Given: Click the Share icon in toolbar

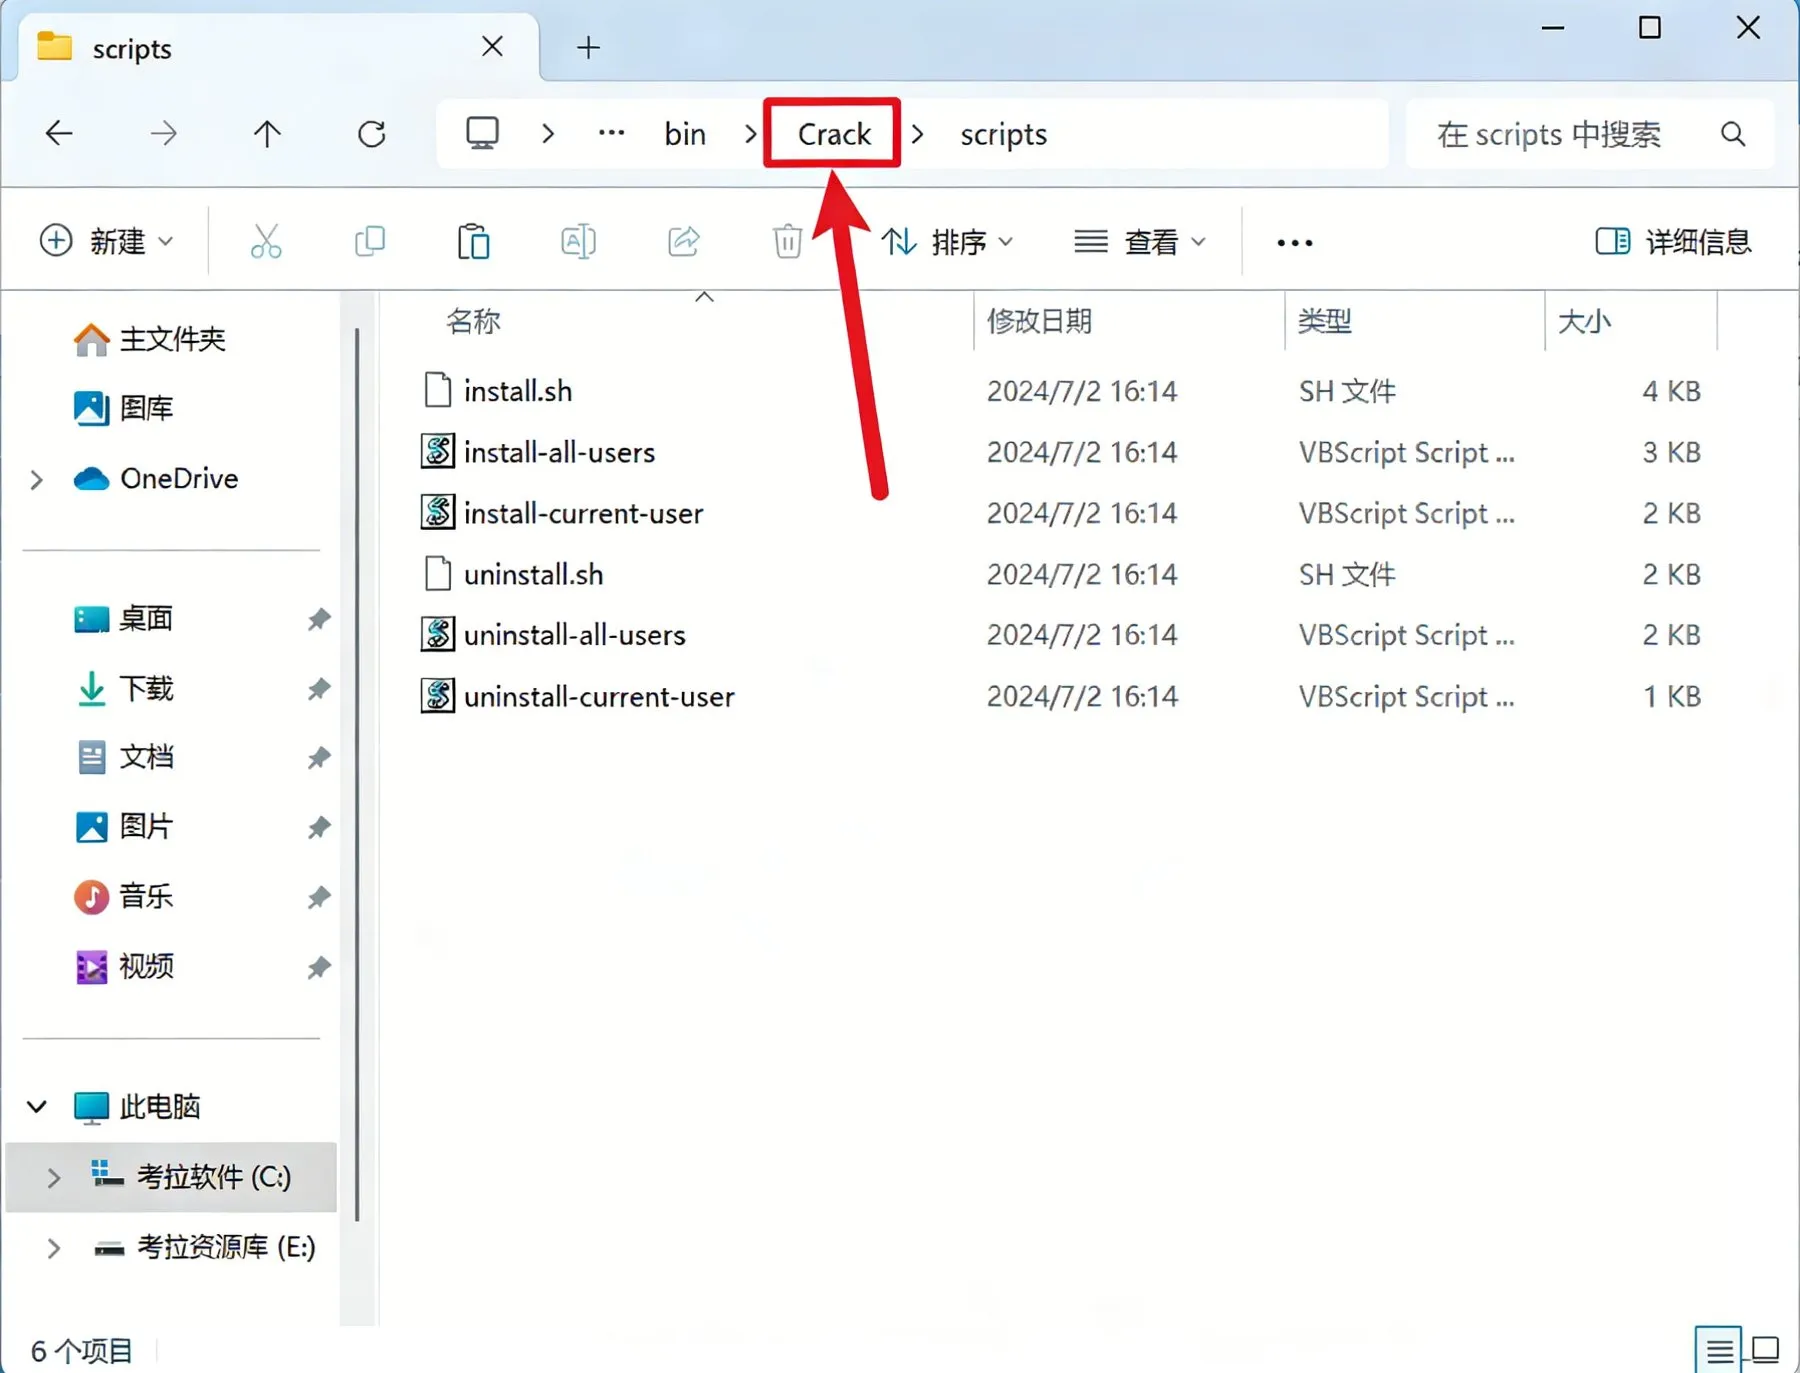Looking at the screenshot, I should coord(684,241).
